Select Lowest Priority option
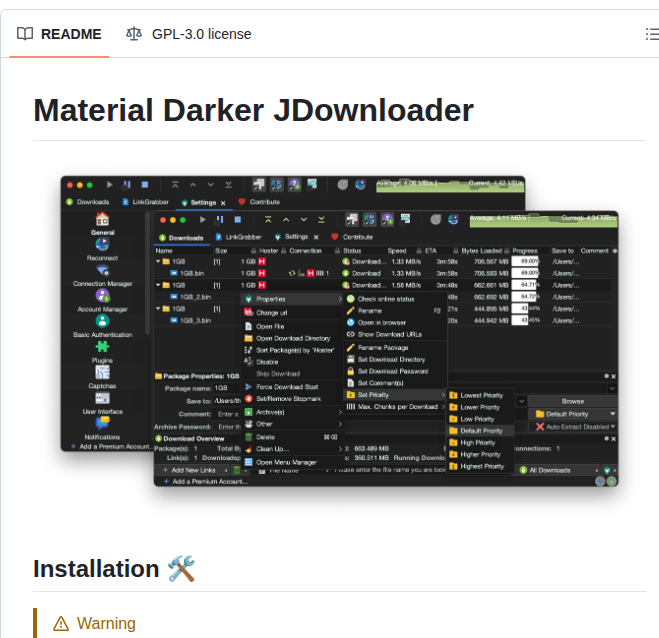 [479, 395]
